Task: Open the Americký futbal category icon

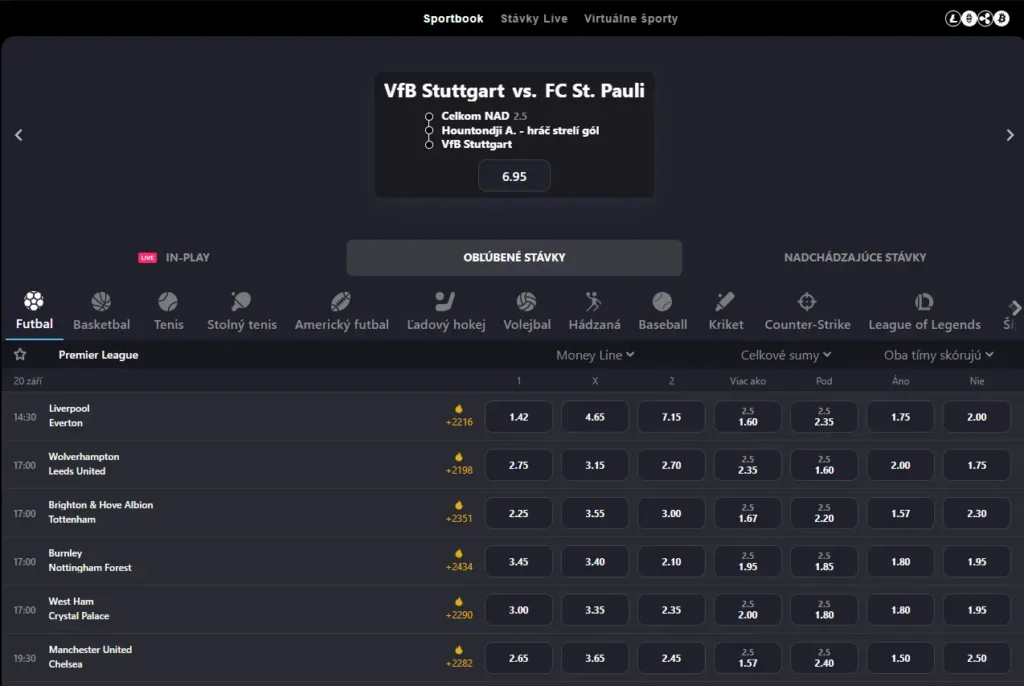Action: click(341, 302)
